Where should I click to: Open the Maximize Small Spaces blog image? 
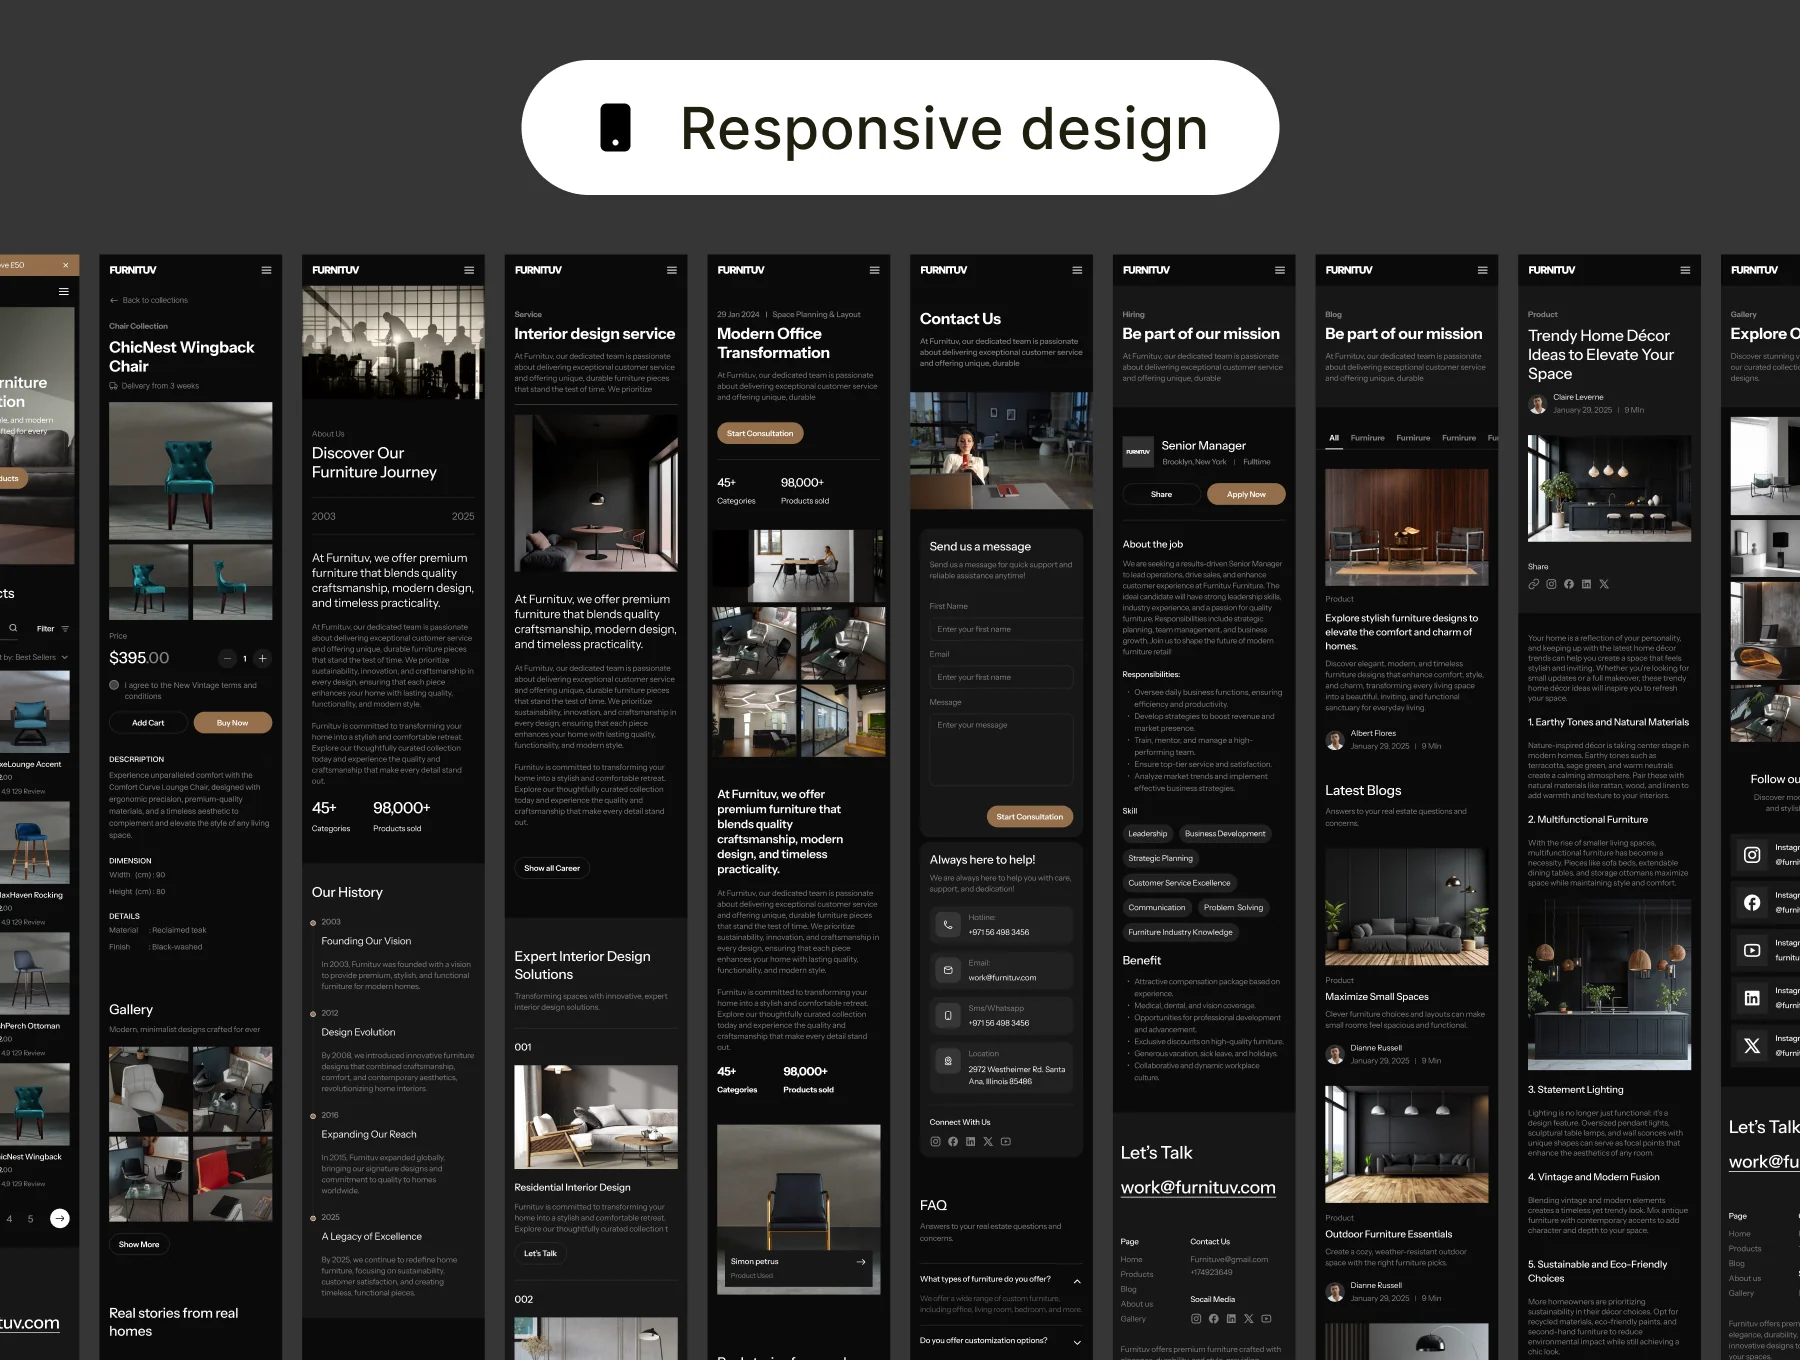(1406, 908)
